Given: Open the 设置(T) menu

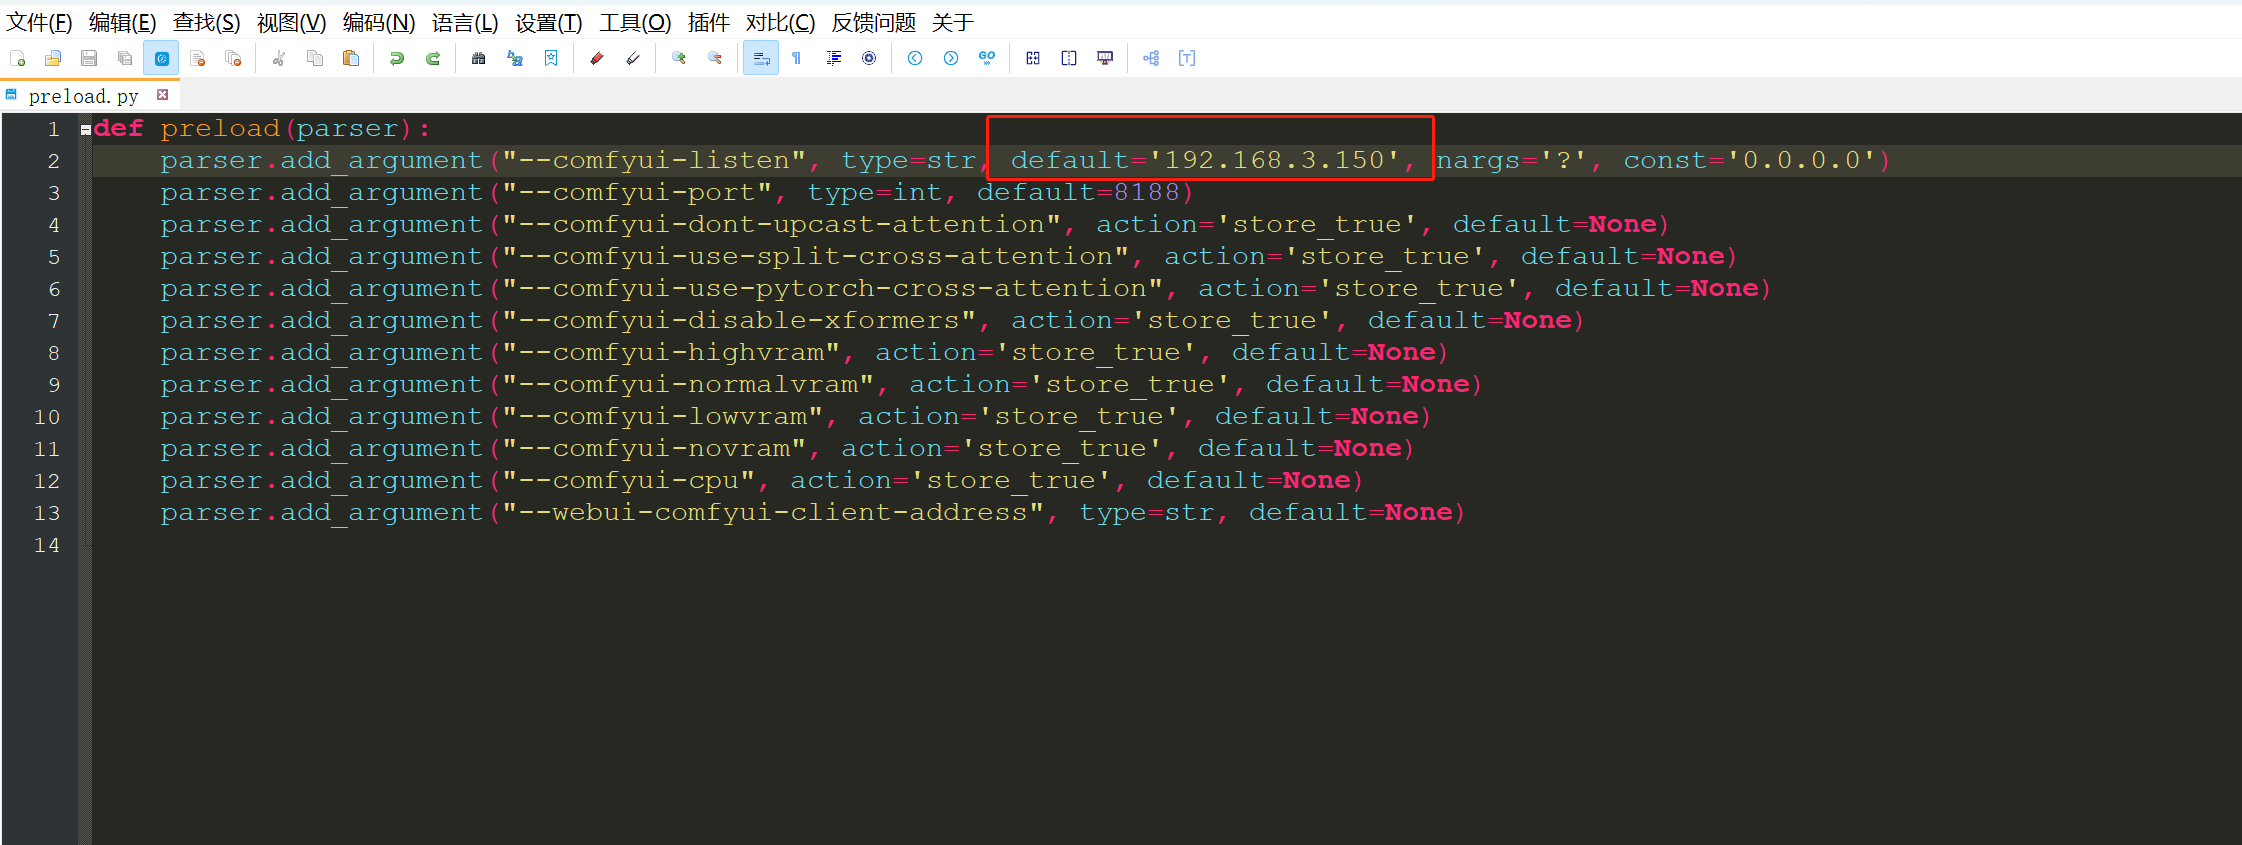Looking at the screenshot, I should 549,22.
